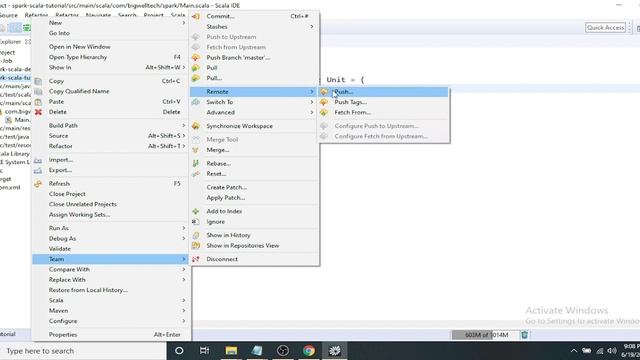This screenshot has height=360, width=640.
Task: Open the Team context menu entry
Action: (110, 259)
